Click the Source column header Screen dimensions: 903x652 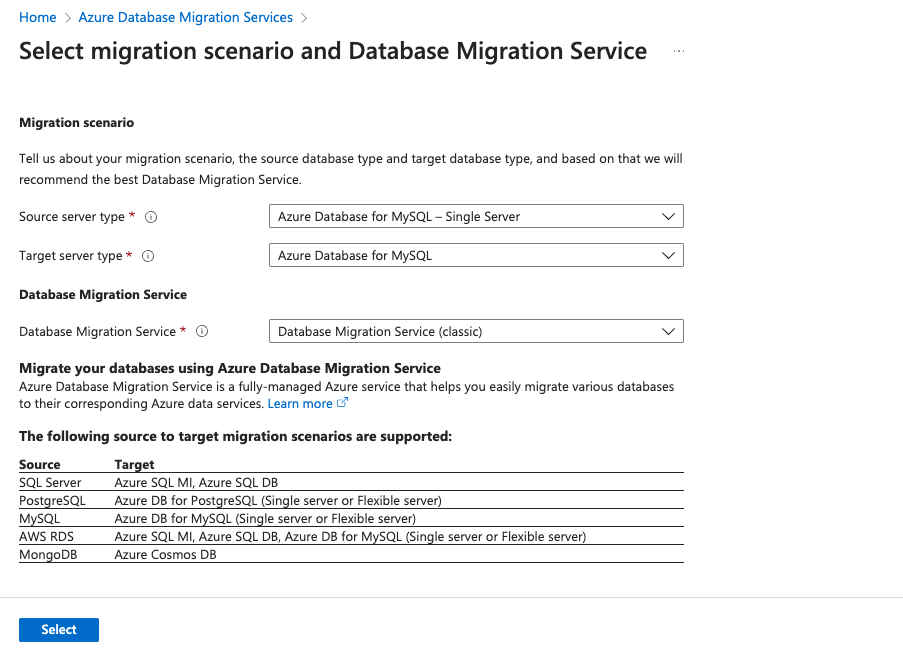[40, 464]
